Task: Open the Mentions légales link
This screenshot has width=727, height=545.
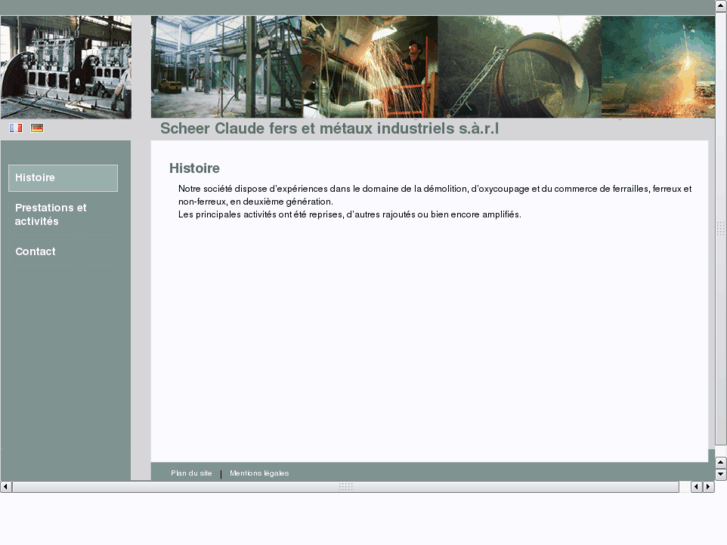Action: 259,473
